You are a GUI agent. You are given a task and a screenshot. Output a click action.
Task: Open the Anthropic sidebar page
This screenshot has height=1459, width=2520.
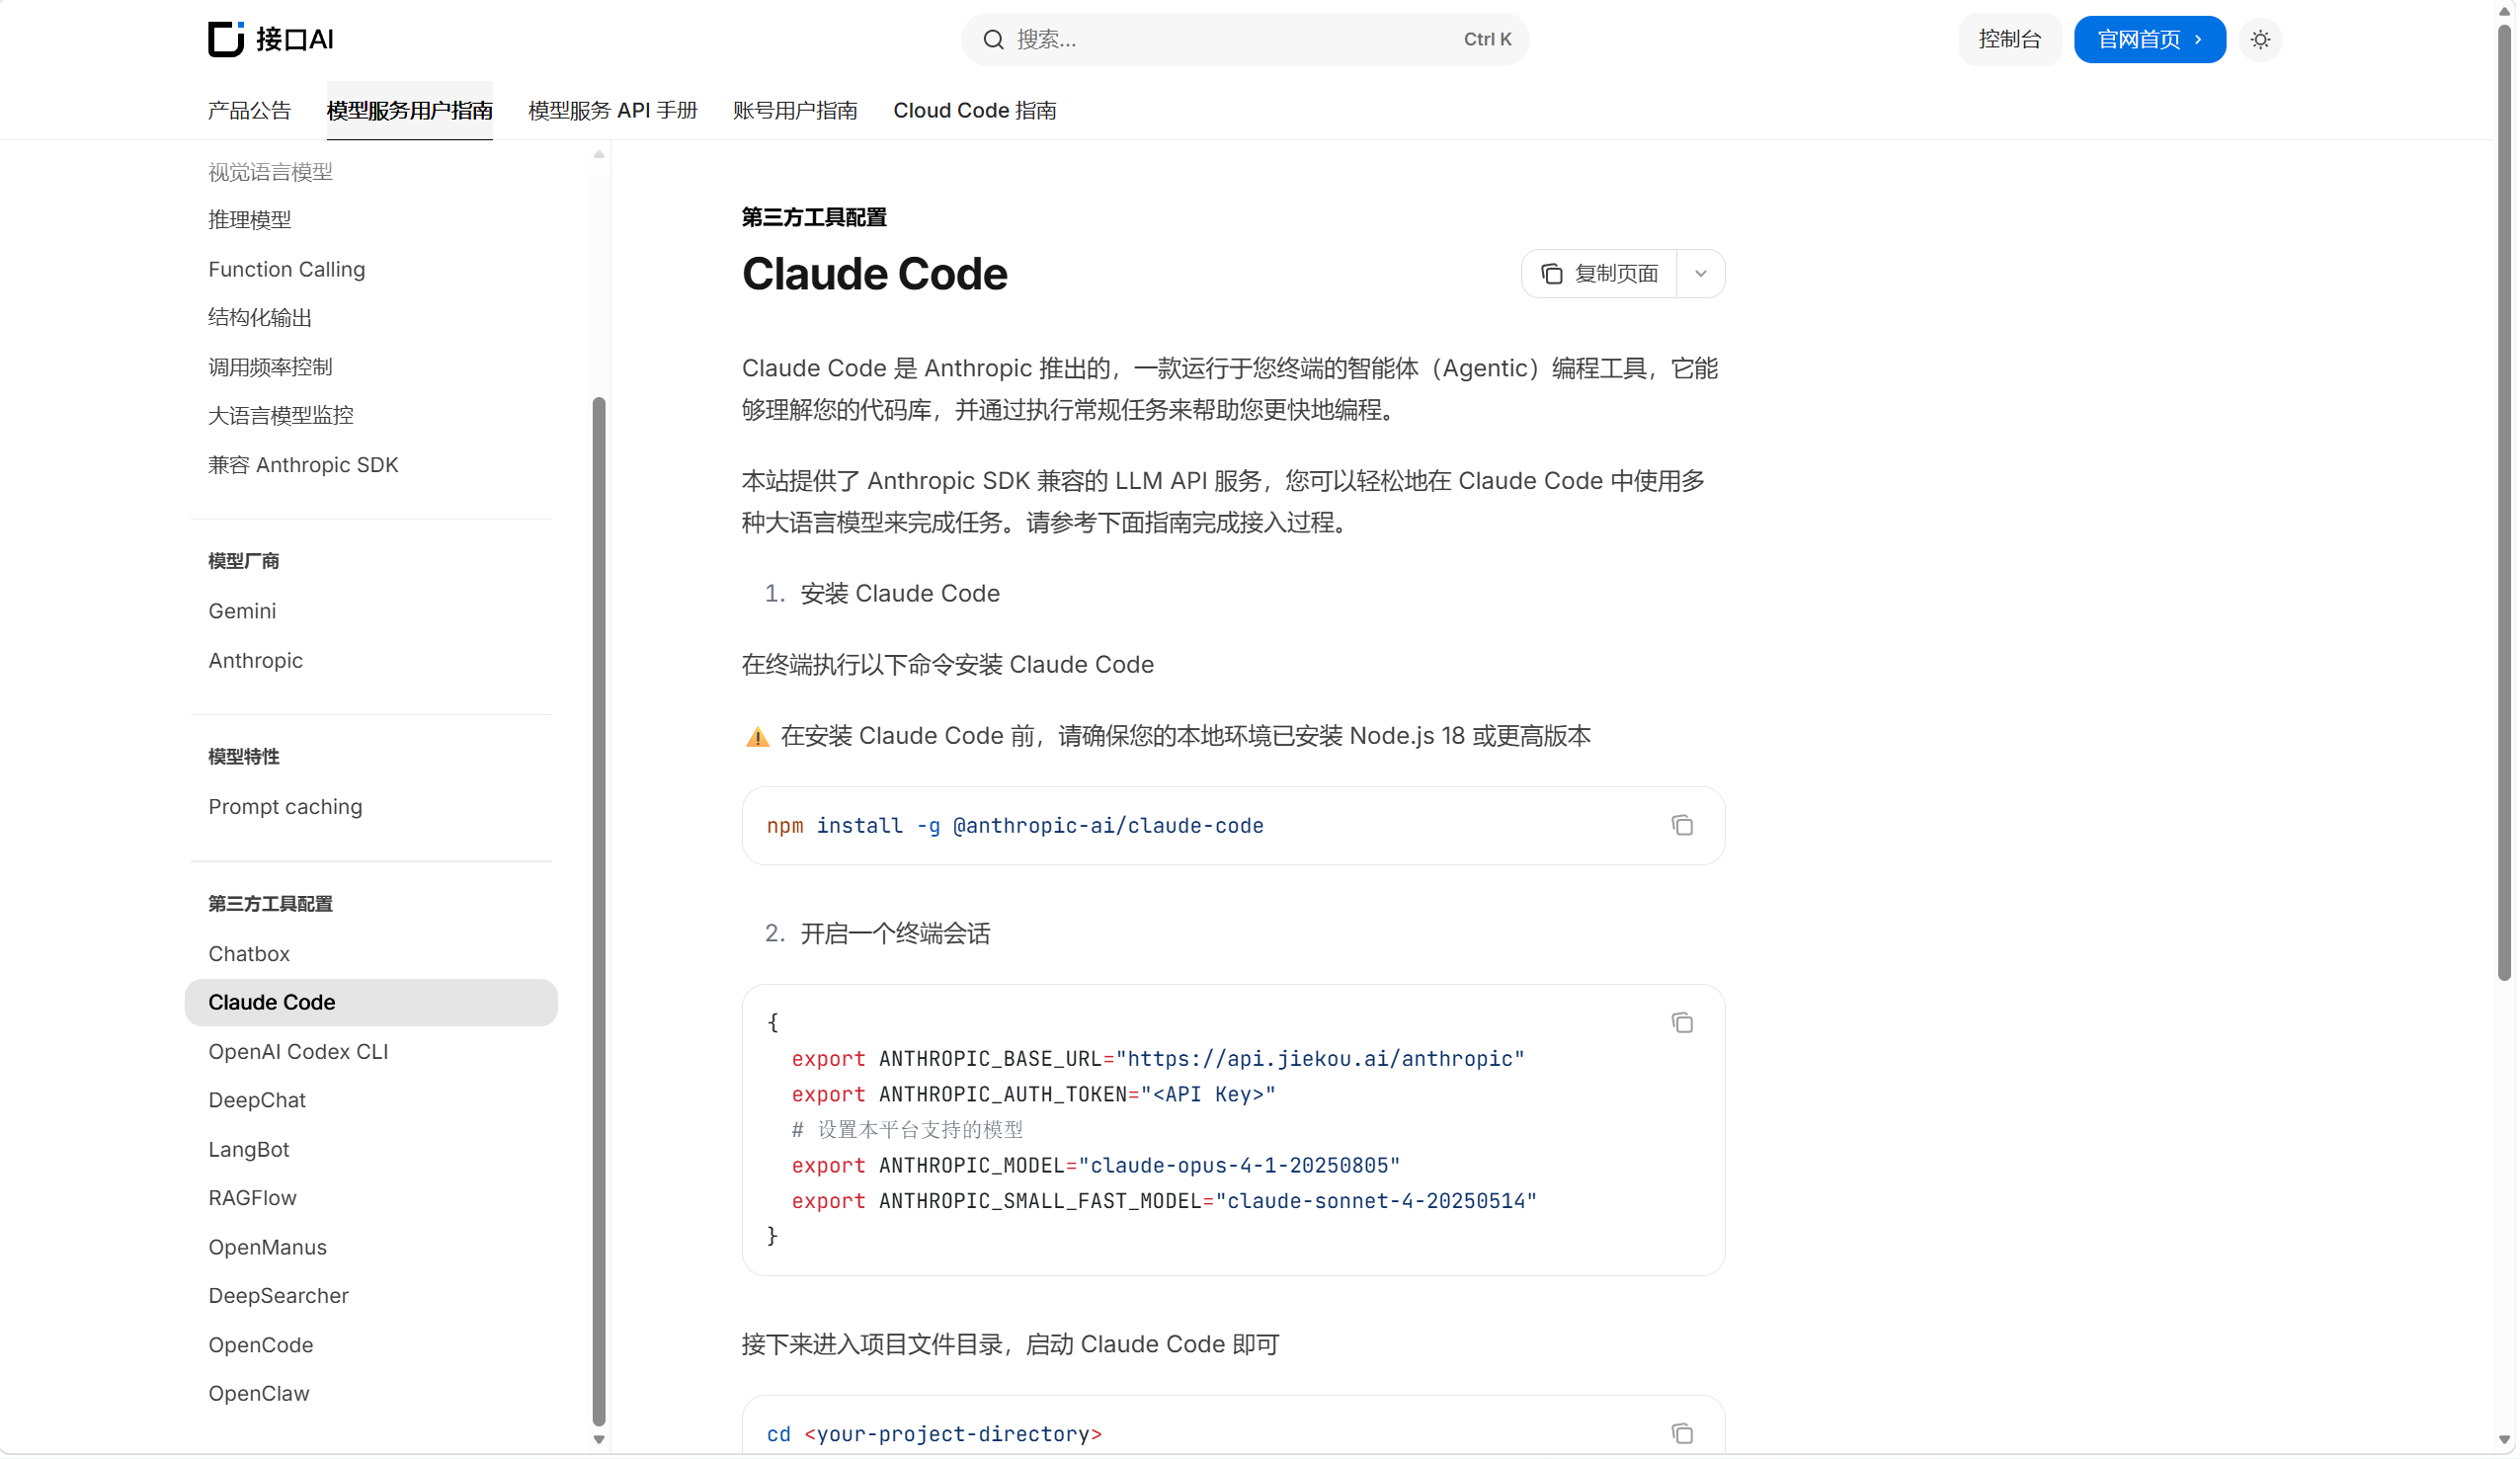click(256, 661)
